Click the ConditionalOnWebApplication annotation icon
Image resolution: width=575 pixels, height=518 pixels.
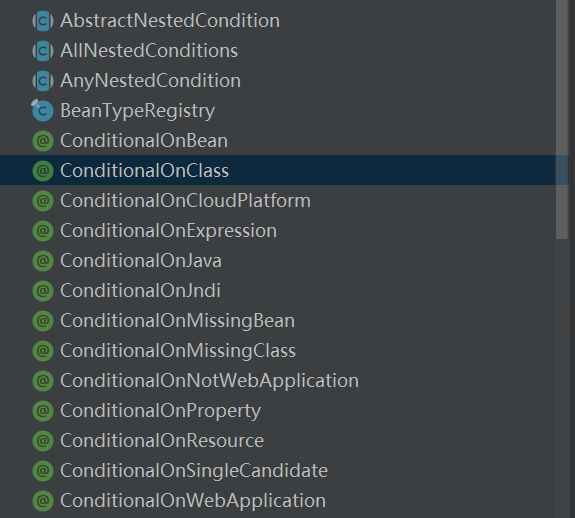[43, 501]
